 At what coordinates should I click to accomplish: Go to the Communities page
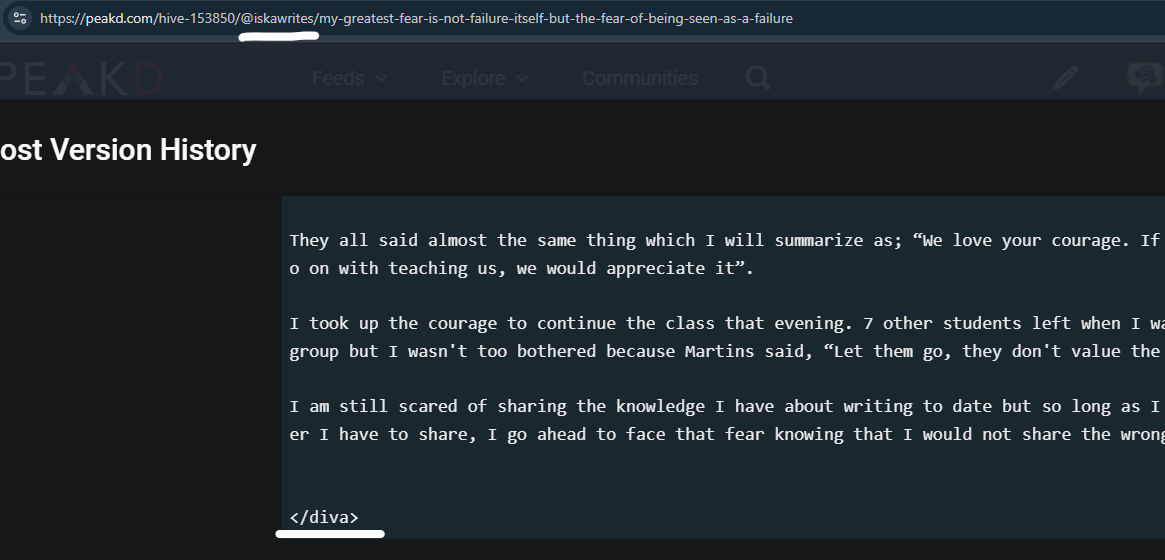click(x=640, y=78)
